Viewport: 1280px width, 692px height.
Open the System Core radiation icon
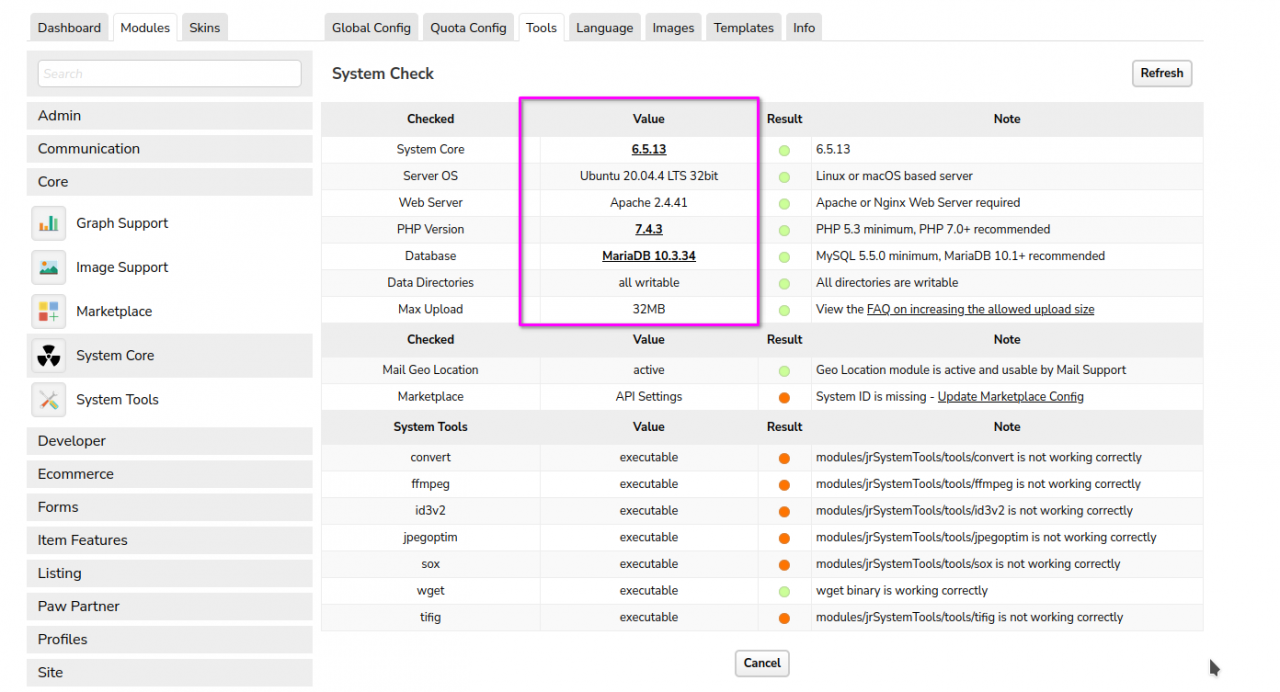pyautogui.click(x=48, y=356)
